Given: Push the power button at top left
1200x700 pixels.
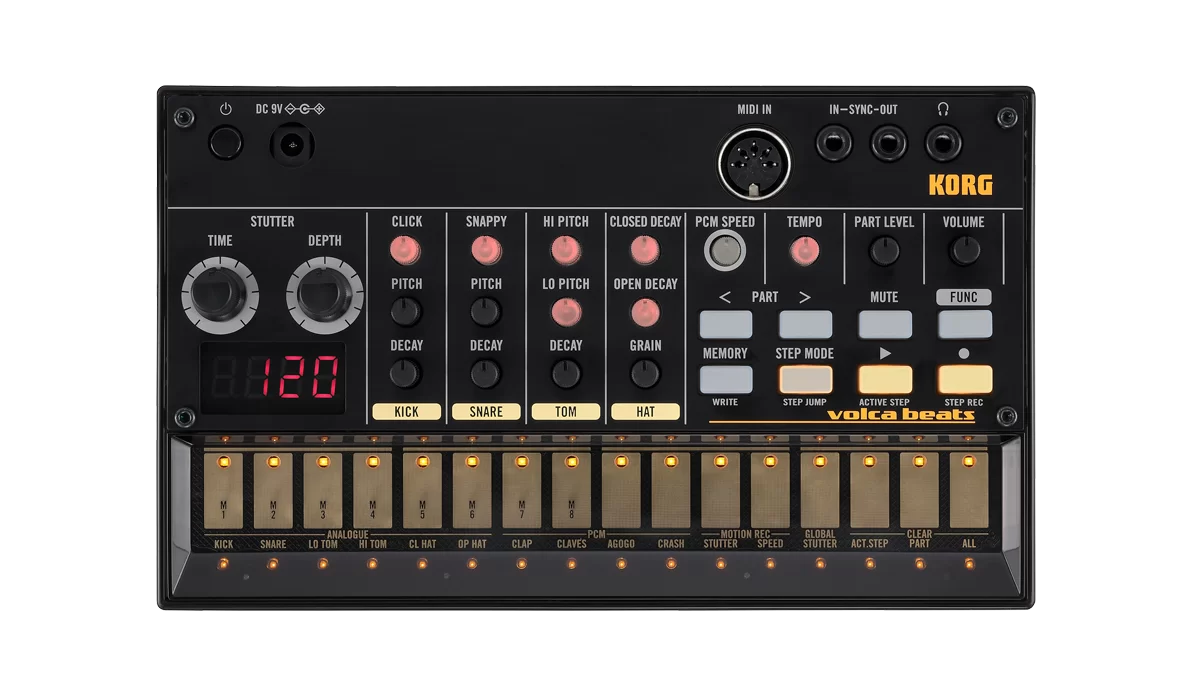Looking at the screenshot, I should tap(226, 143).
